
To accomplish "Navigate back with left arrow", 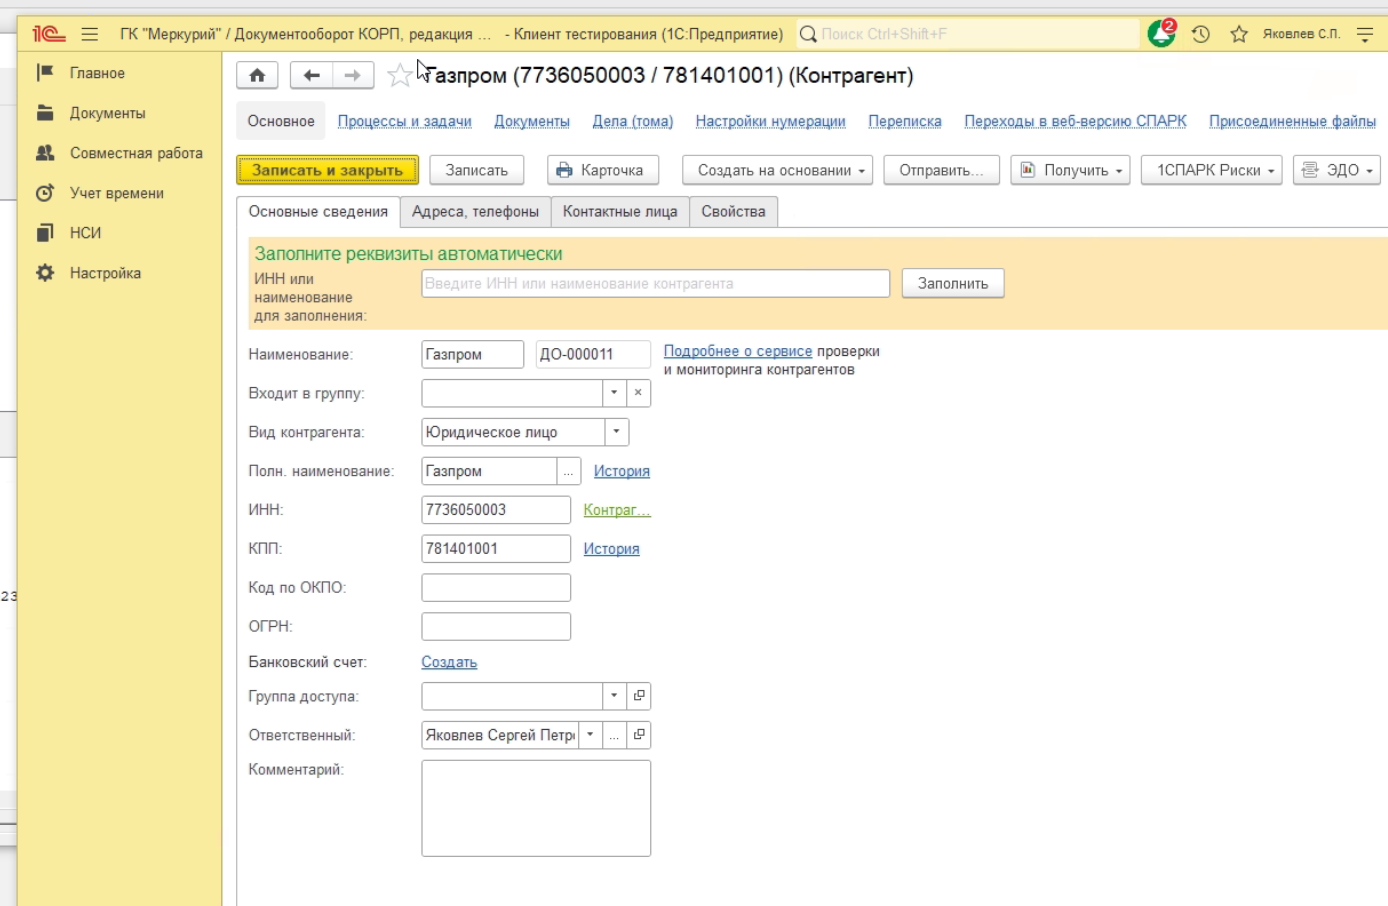I will (311, 75).
